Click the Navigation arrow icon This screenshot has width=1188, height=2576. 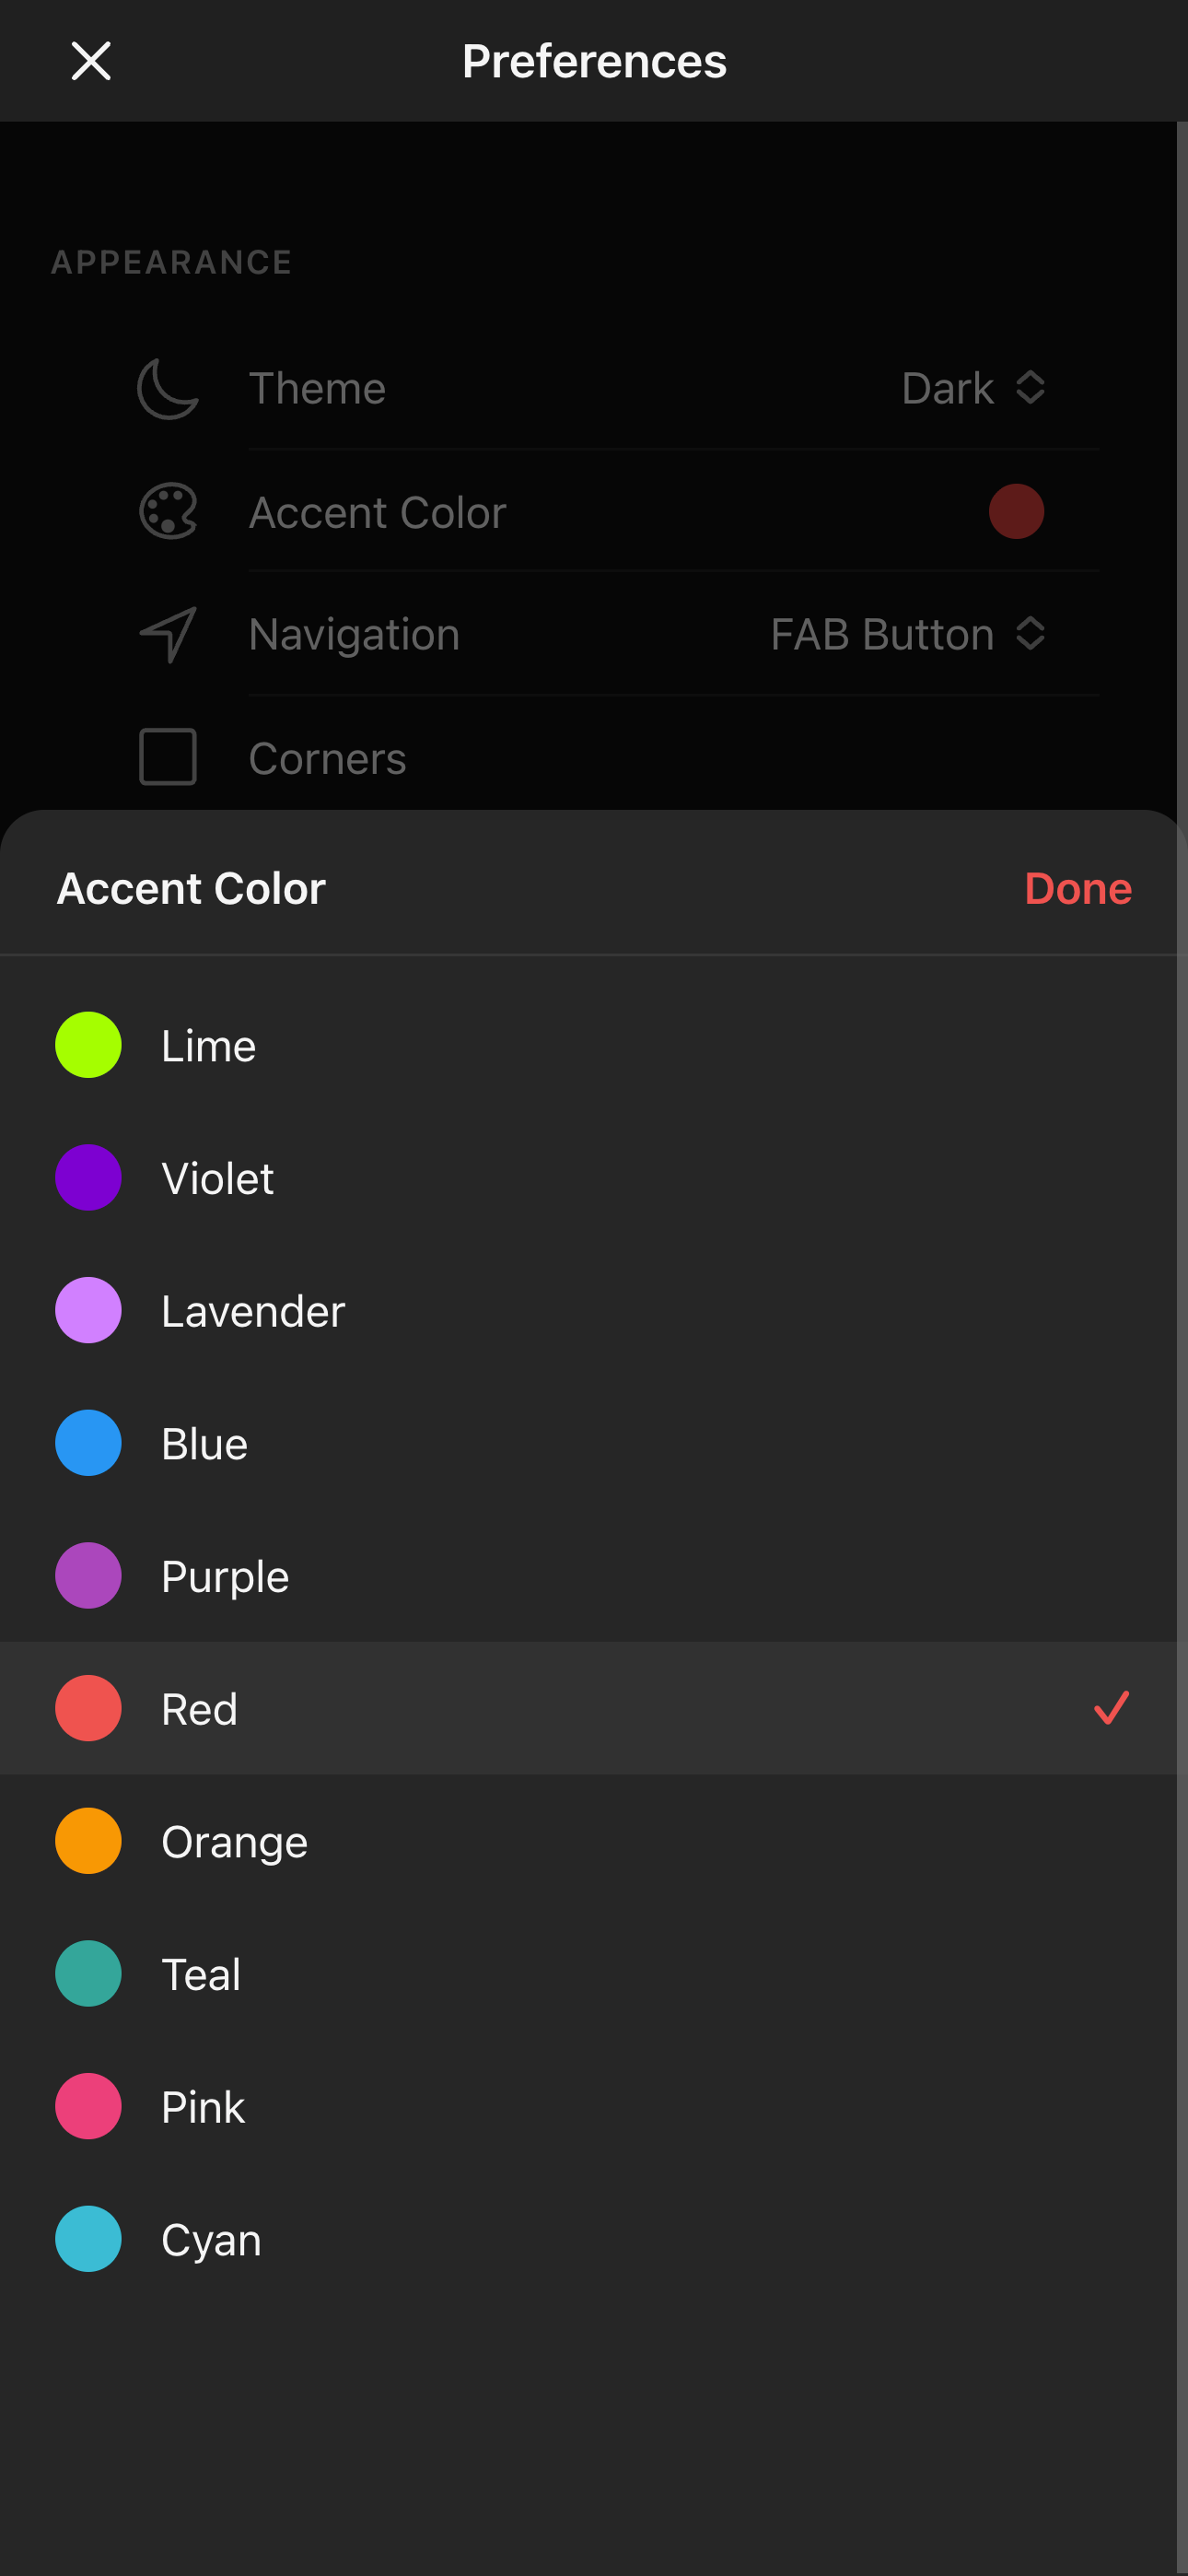[167, 634]
